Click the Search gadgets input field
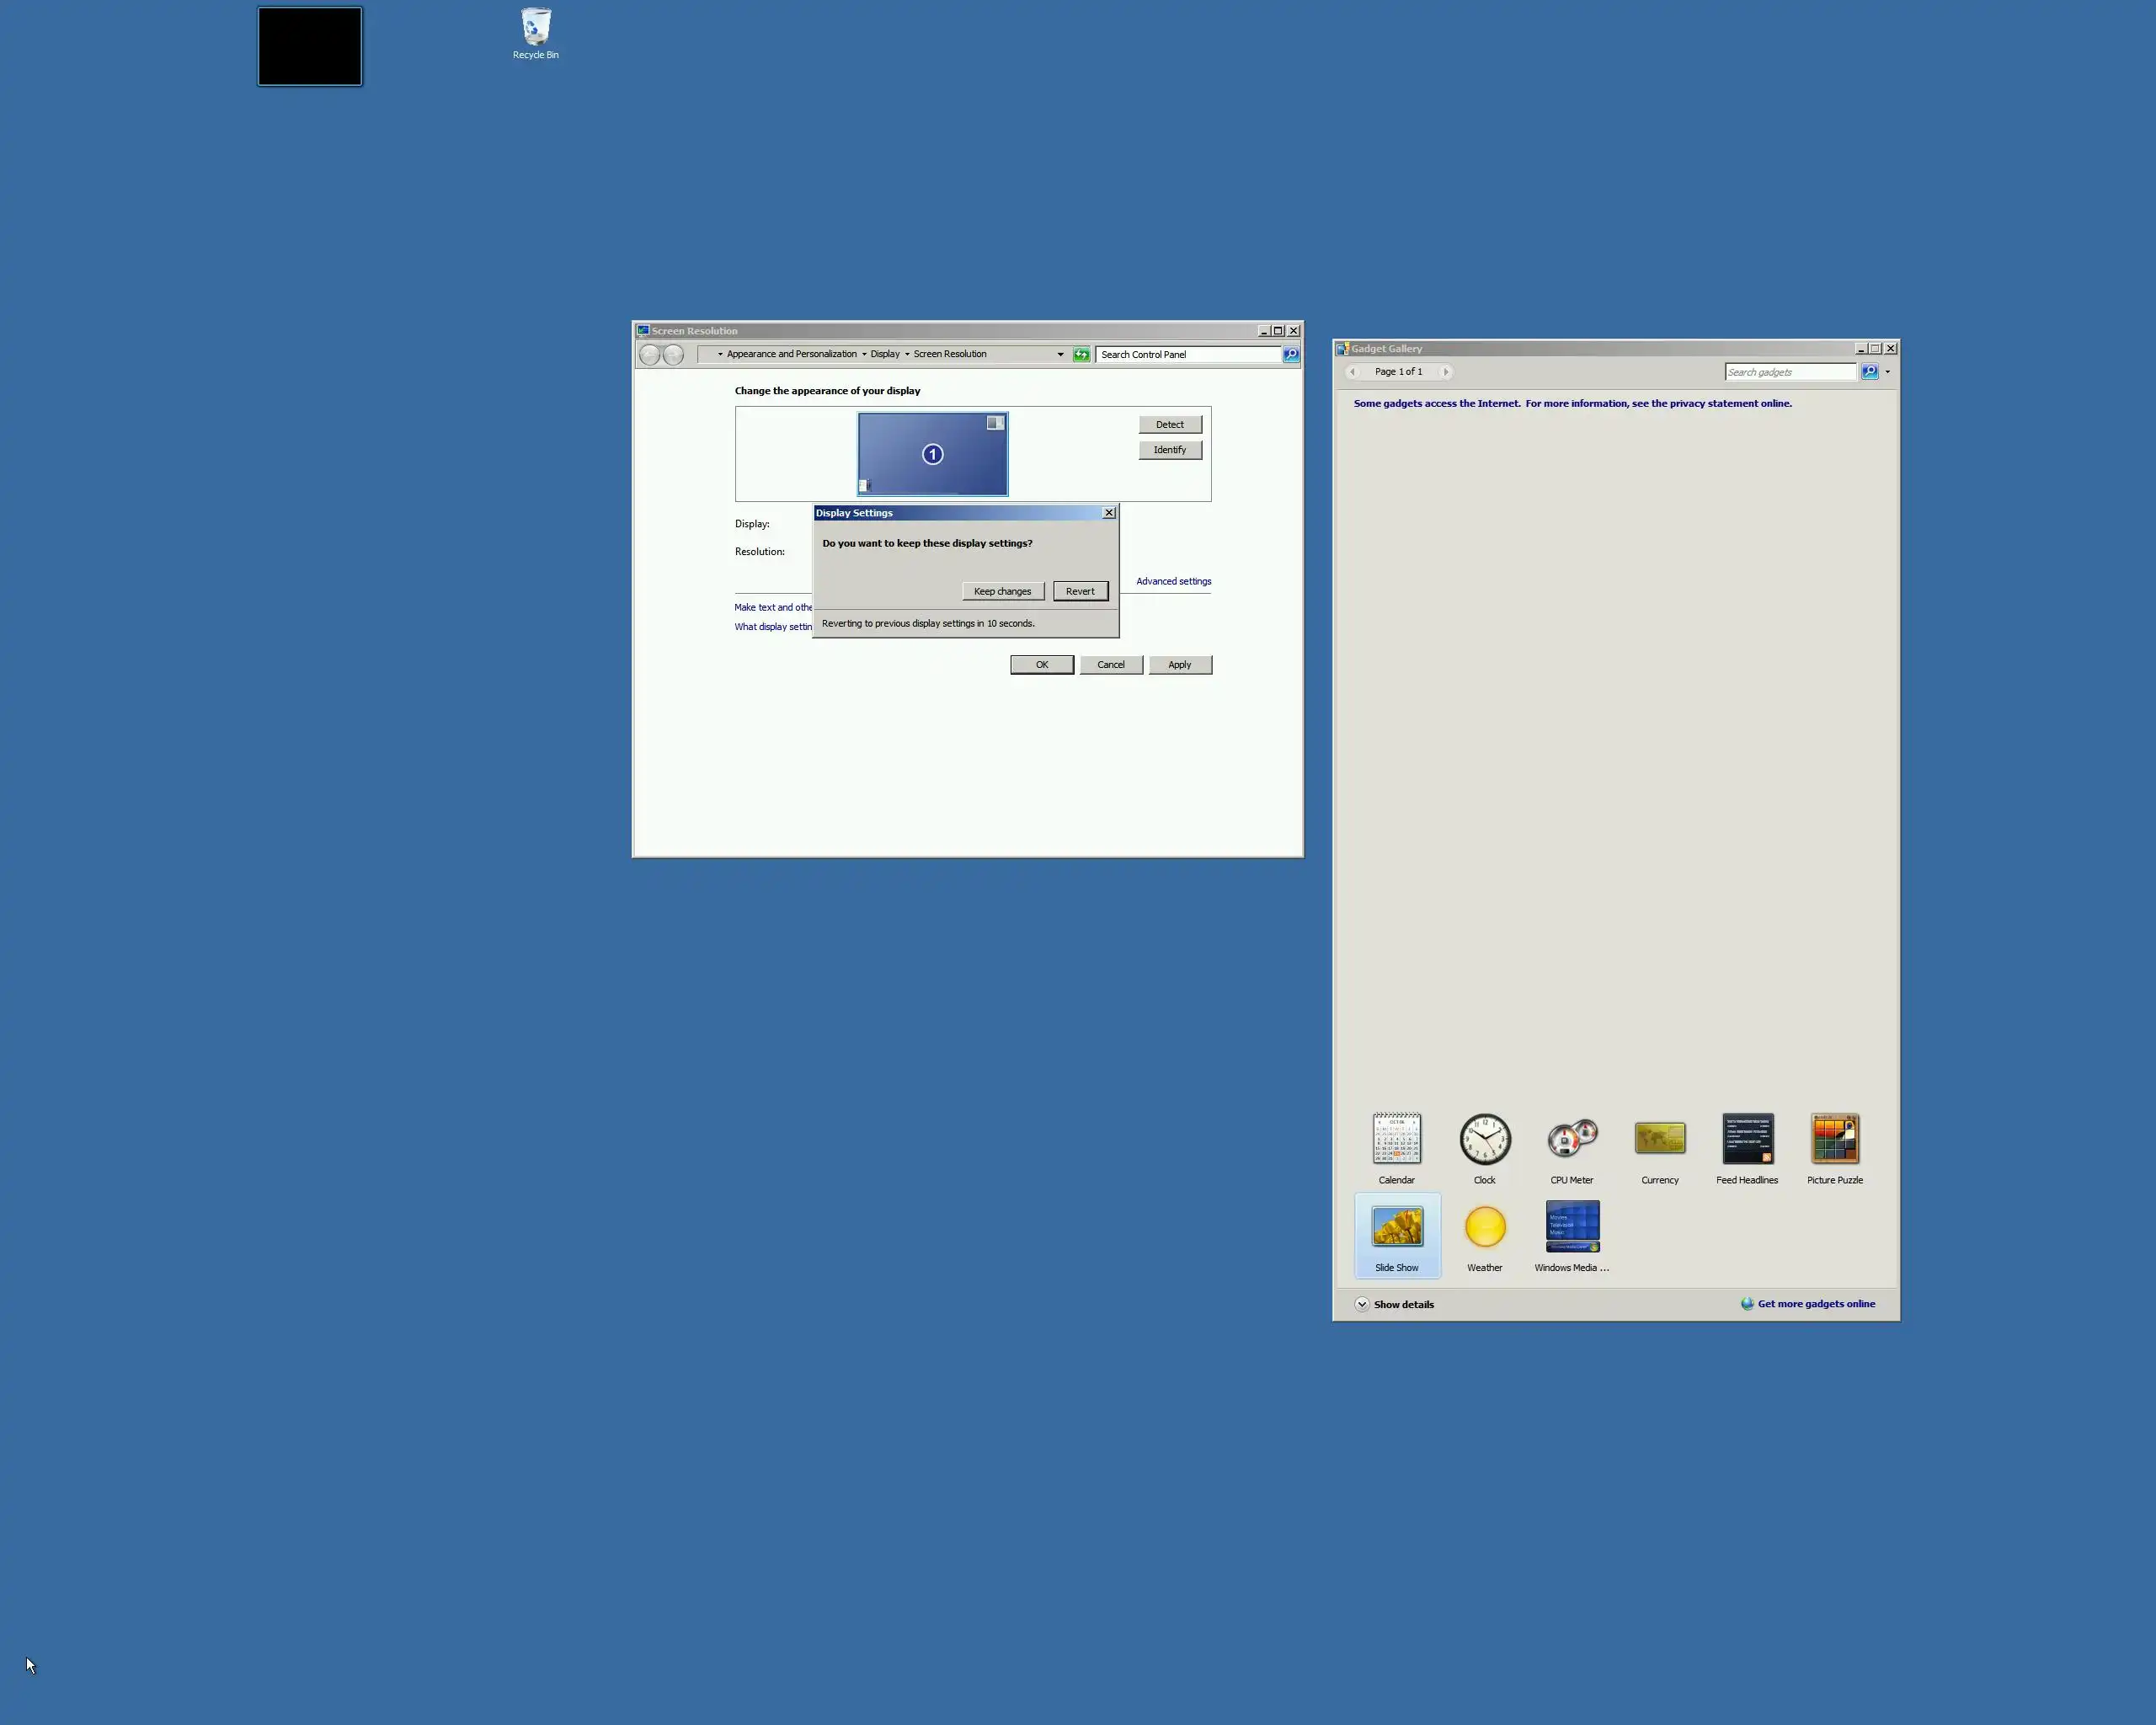Screen dimensions: 2156x1725 pyautogui.click(x=1789, y=372)
